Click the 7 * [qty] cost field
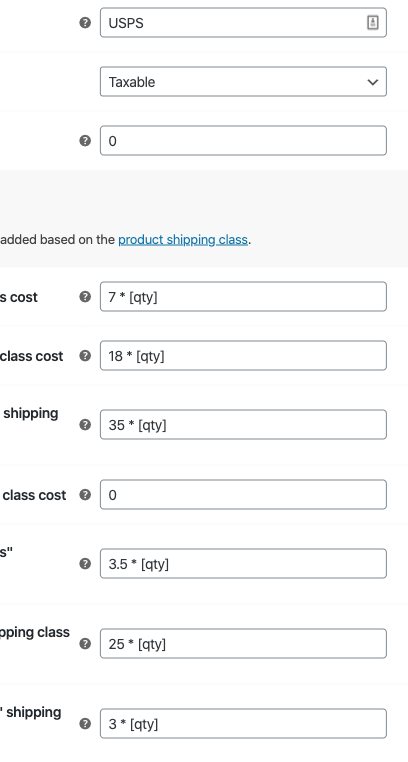 coord(243,296)
